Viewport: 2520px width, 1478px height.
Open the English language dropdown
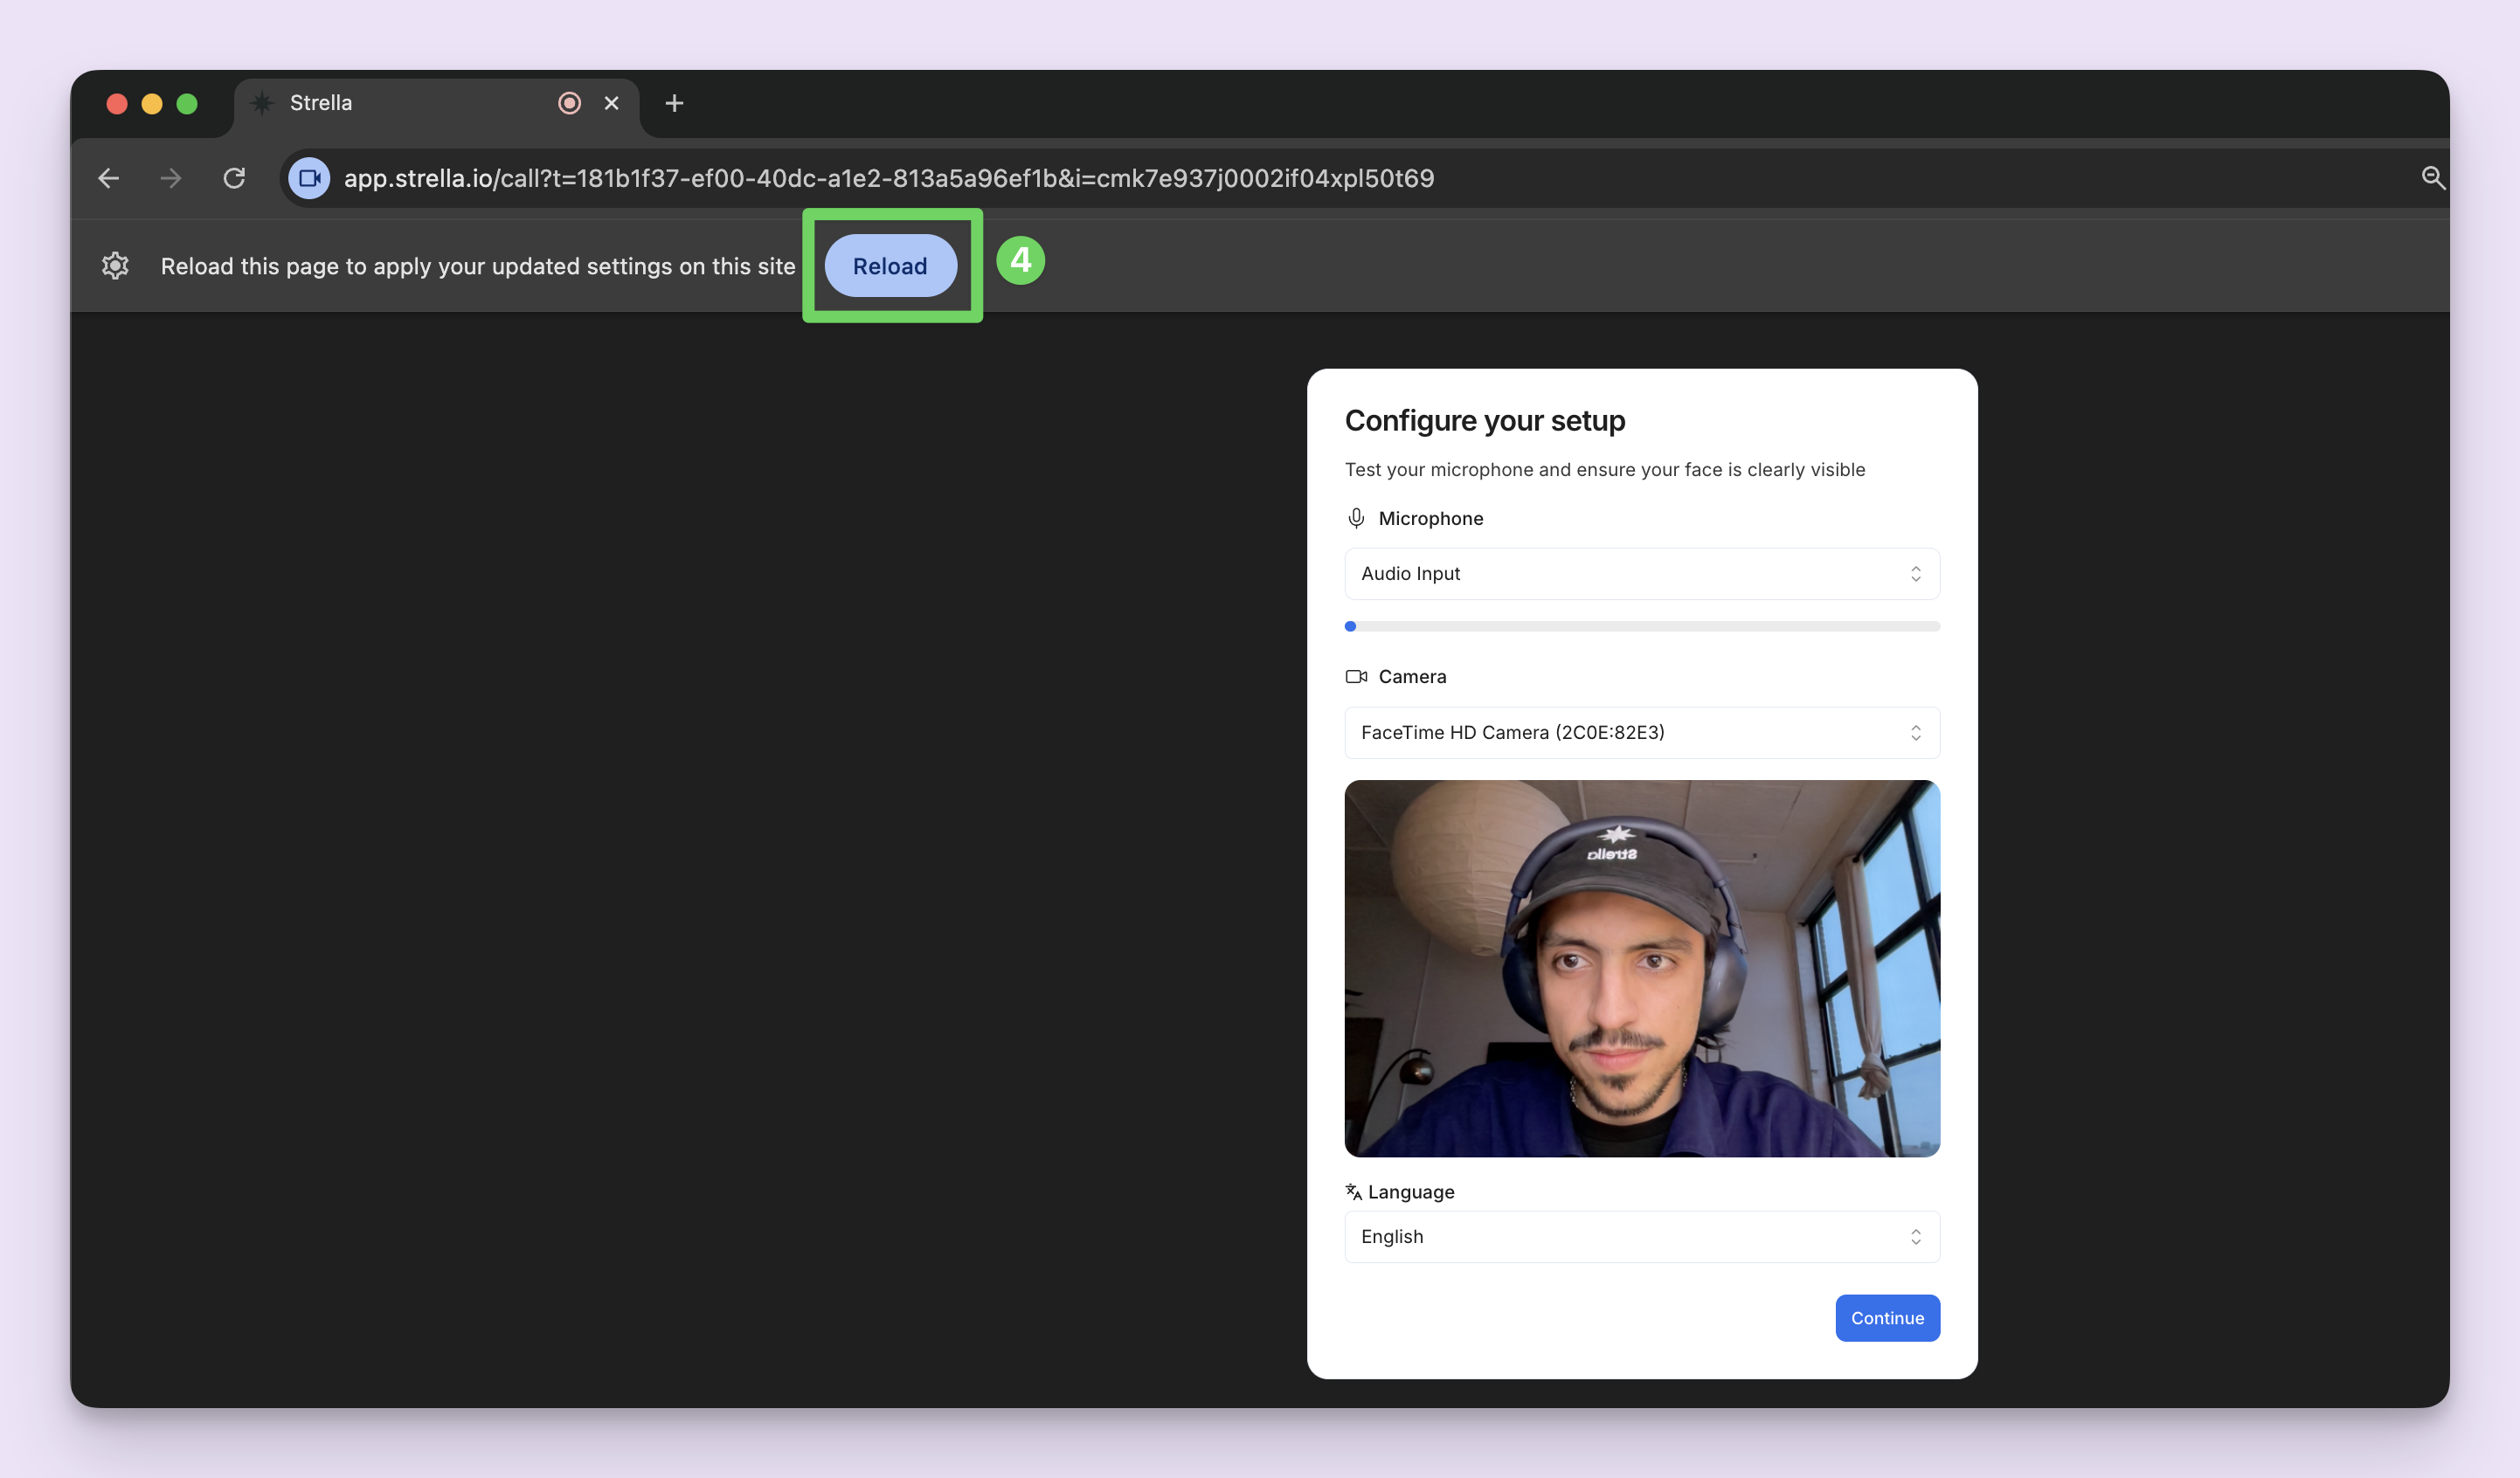pos(1641,1237)
